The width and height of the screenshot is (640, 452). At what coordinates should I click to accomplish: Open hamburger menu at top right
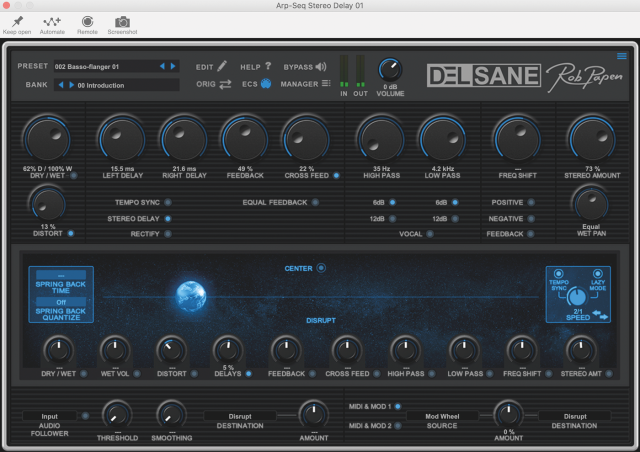[622, 56]
